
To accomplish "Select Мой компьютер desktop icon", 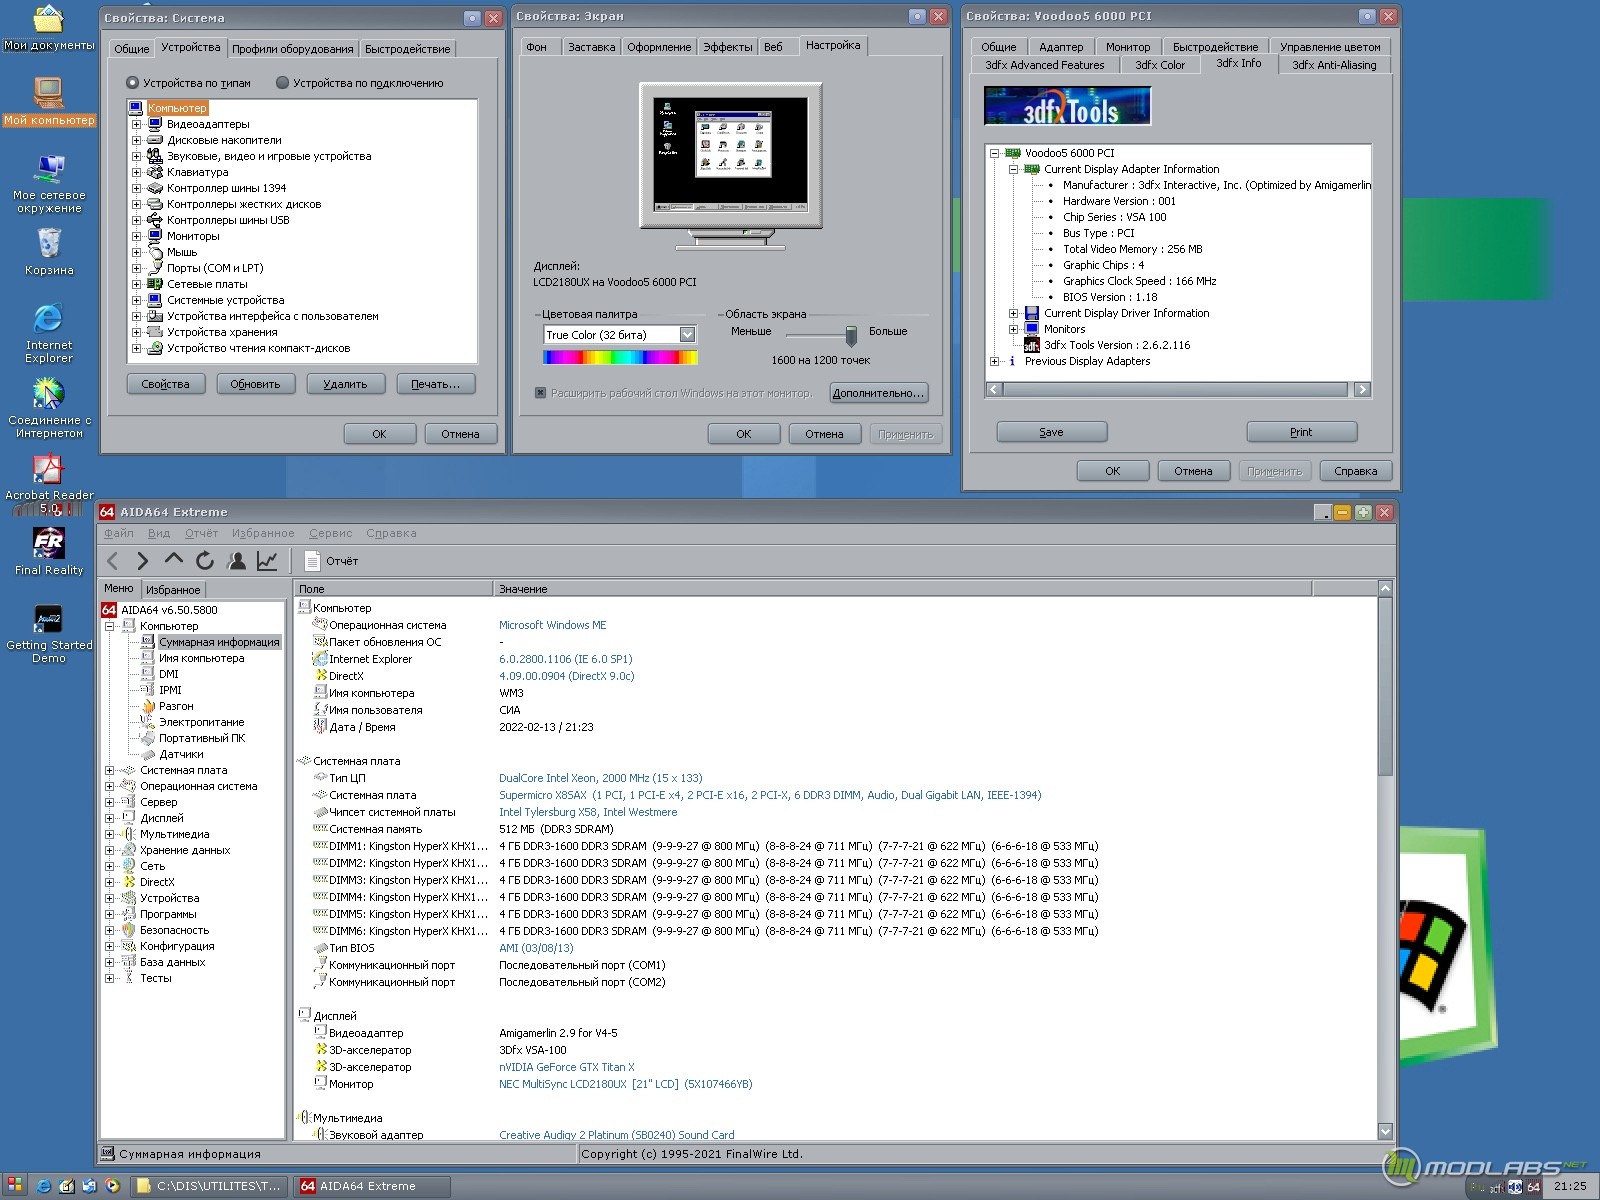I will 49,101.
